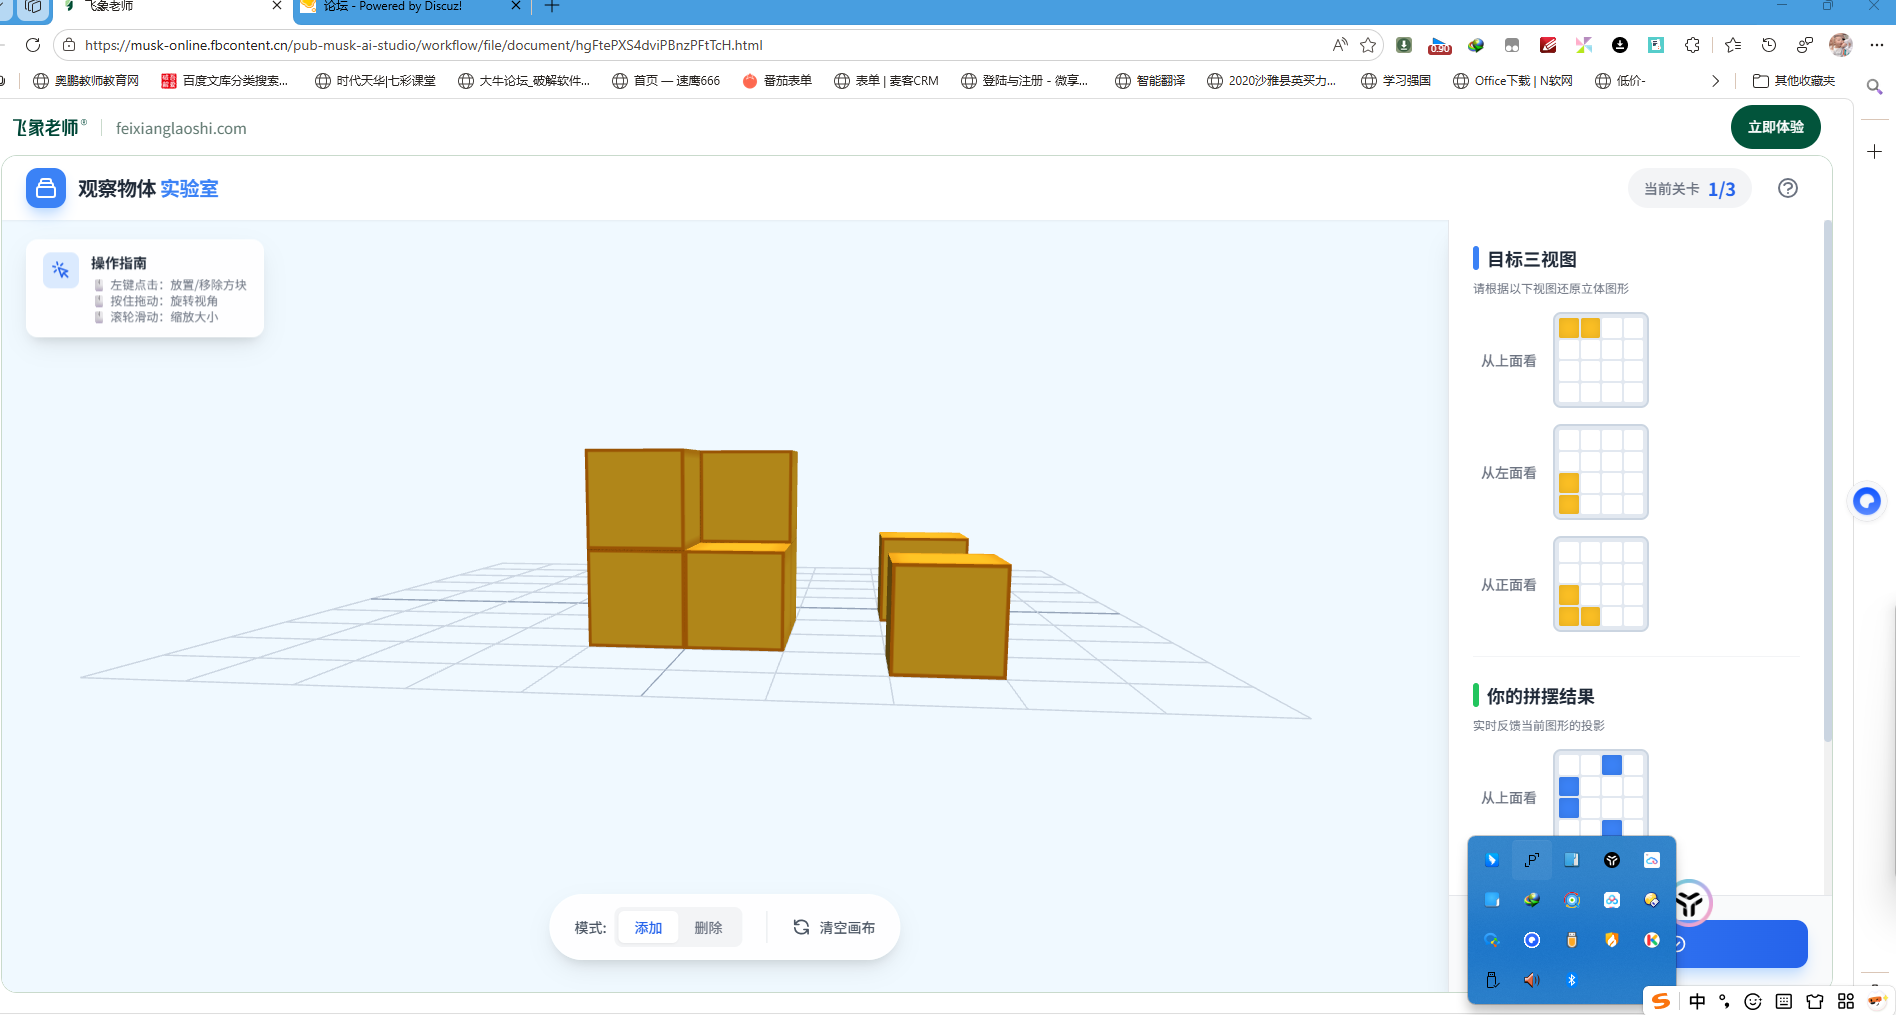Open the USB safely remove tray icon
This screenshot has height=1015, width=1896.
[1492, 980]
